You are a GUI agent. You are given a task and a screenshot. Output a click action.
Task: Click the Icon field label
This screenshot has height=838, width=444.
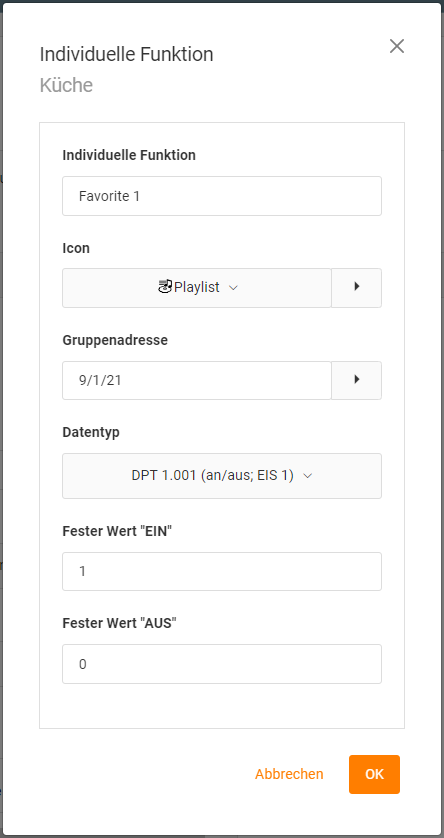pos(76,248)
